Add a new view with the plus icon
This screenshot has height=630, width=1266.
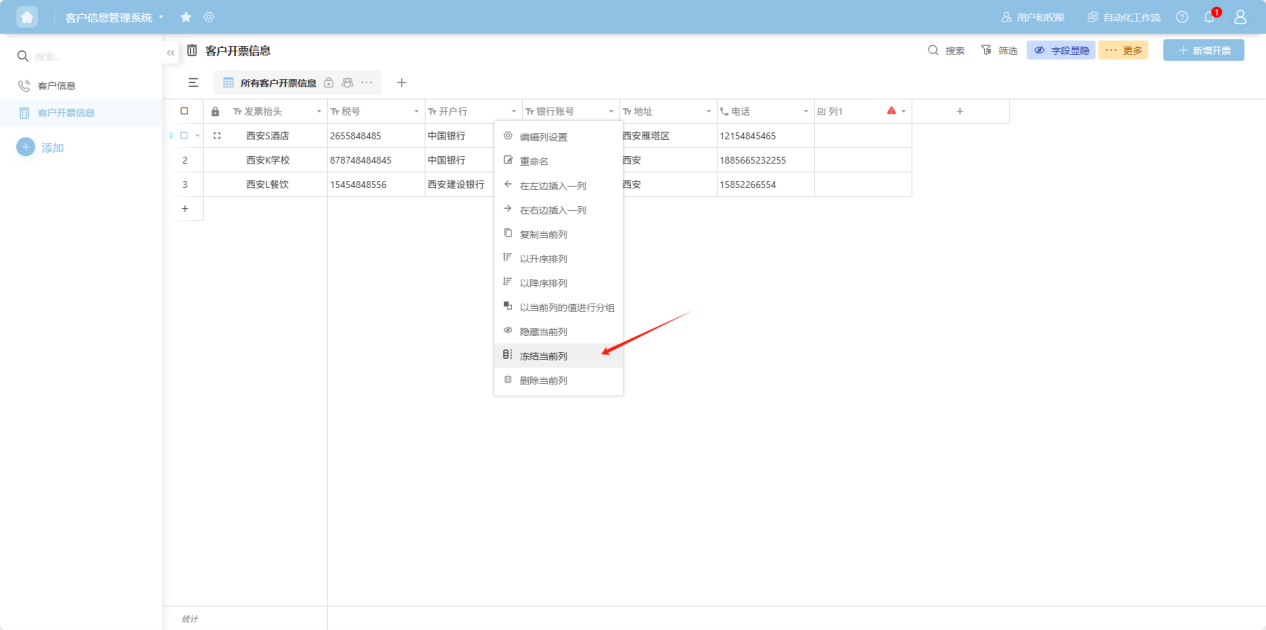tap(402, 83)
